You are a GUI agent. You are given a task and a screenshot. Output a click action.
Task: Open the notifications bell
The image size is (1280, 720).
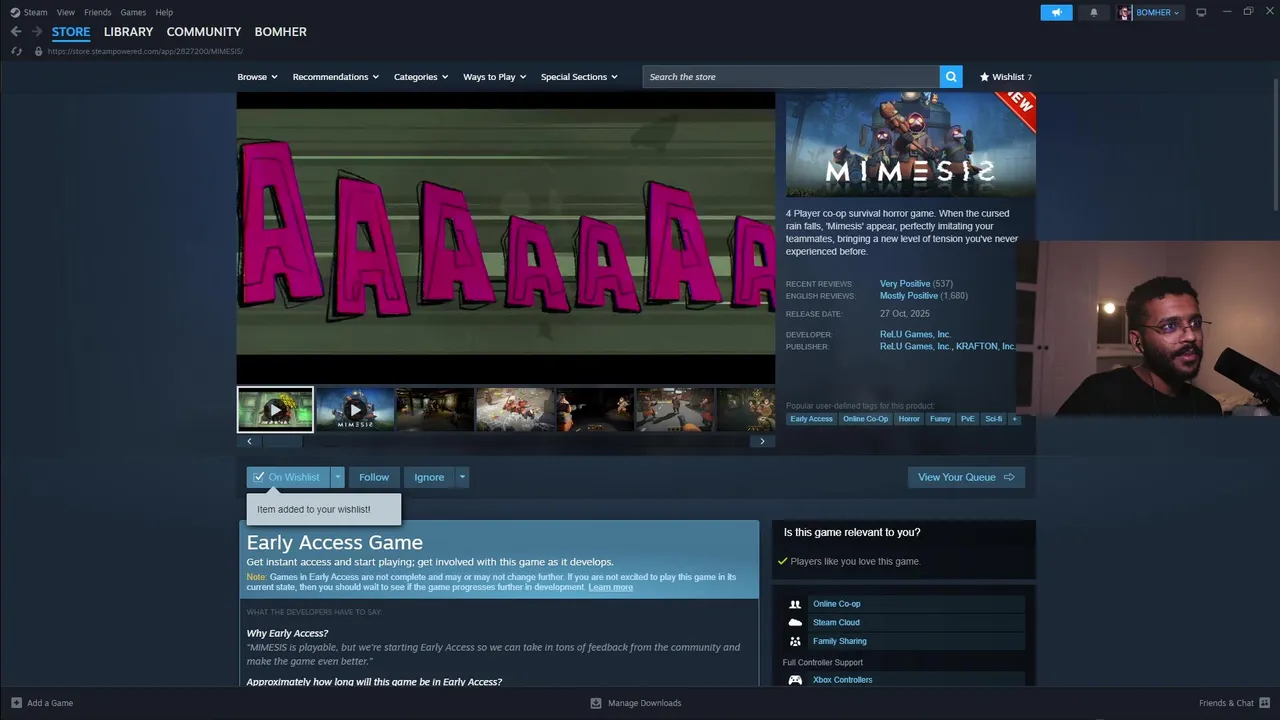(x=1093, y=12)
